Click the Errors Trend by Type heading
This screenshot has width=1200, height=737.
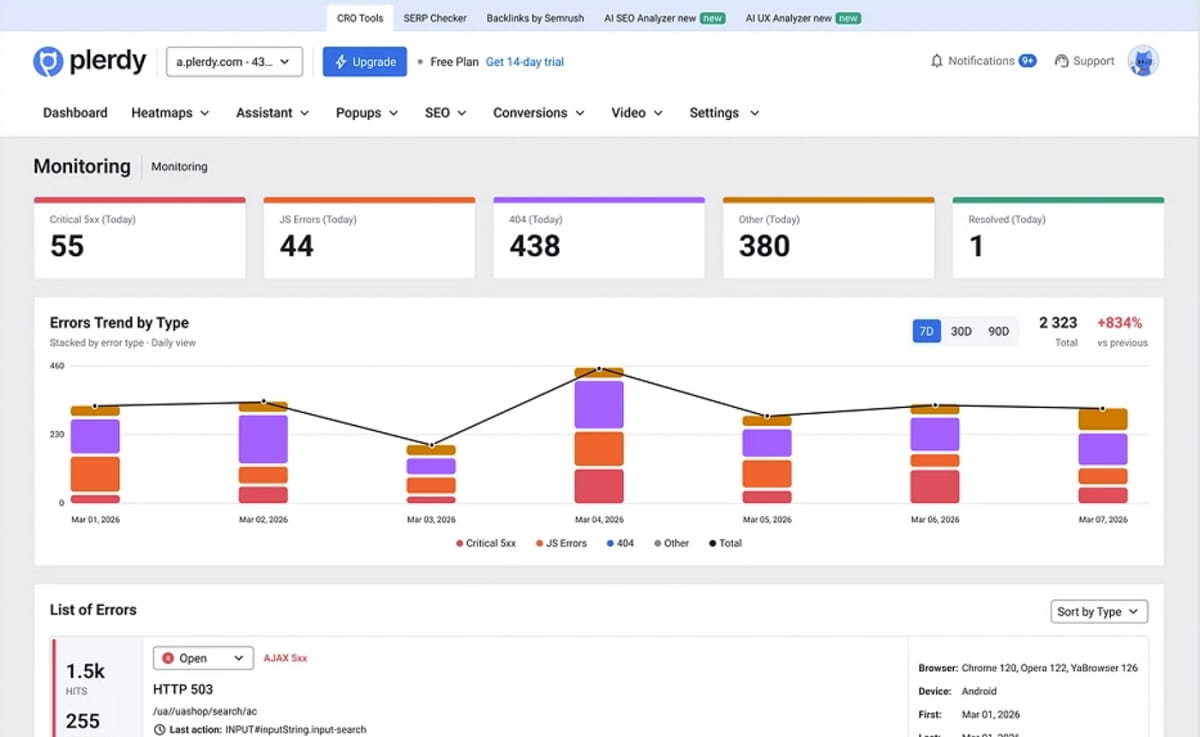[119, 323]
